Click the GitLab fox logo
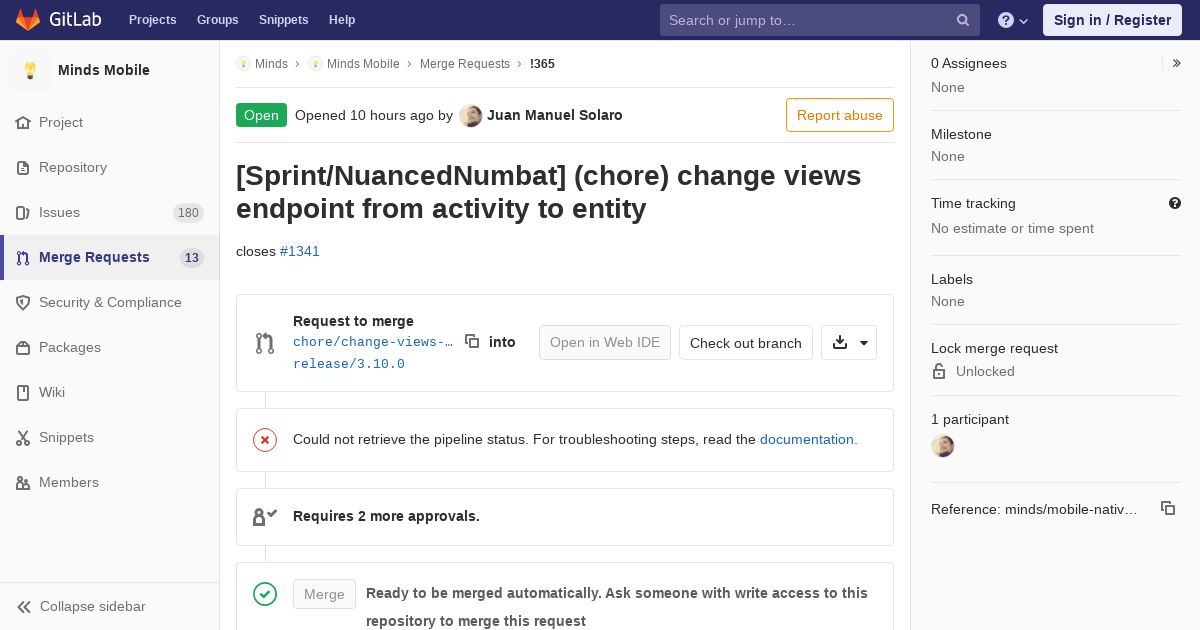Viewport: 1200px width, 630px height. (28, 20)
